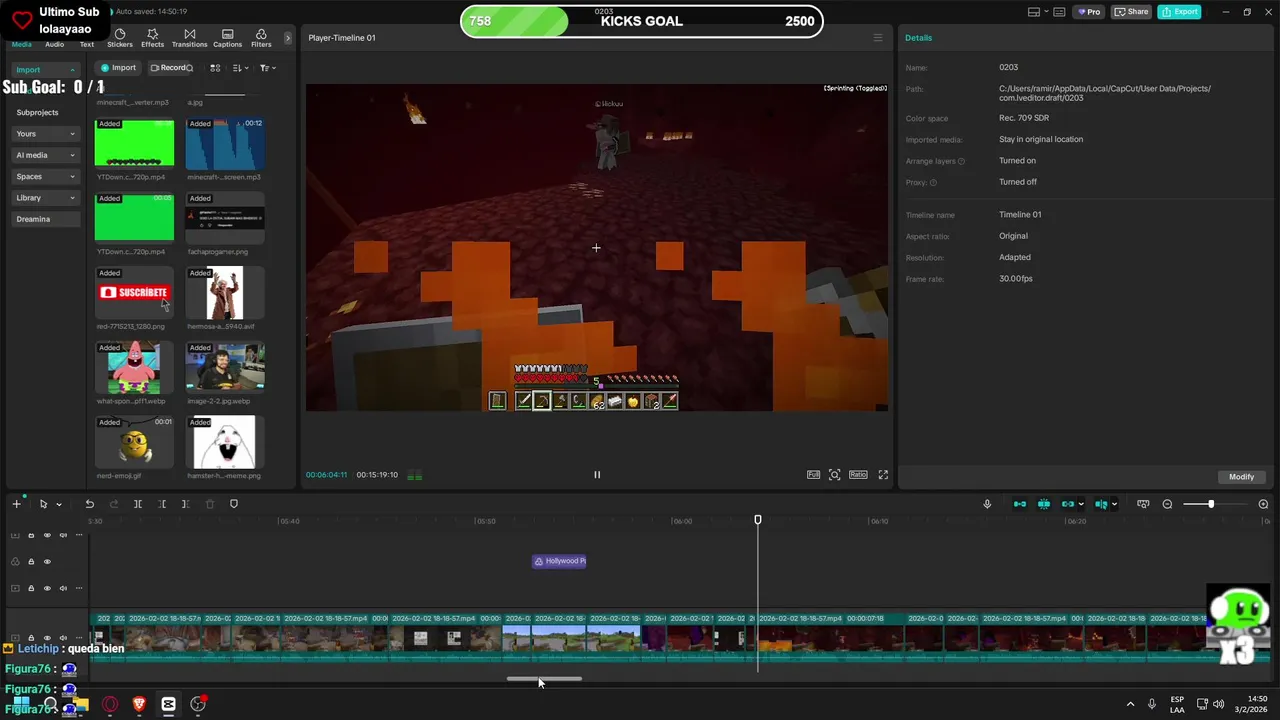Open timeline preview-axis settings icon

[1143, 504]
